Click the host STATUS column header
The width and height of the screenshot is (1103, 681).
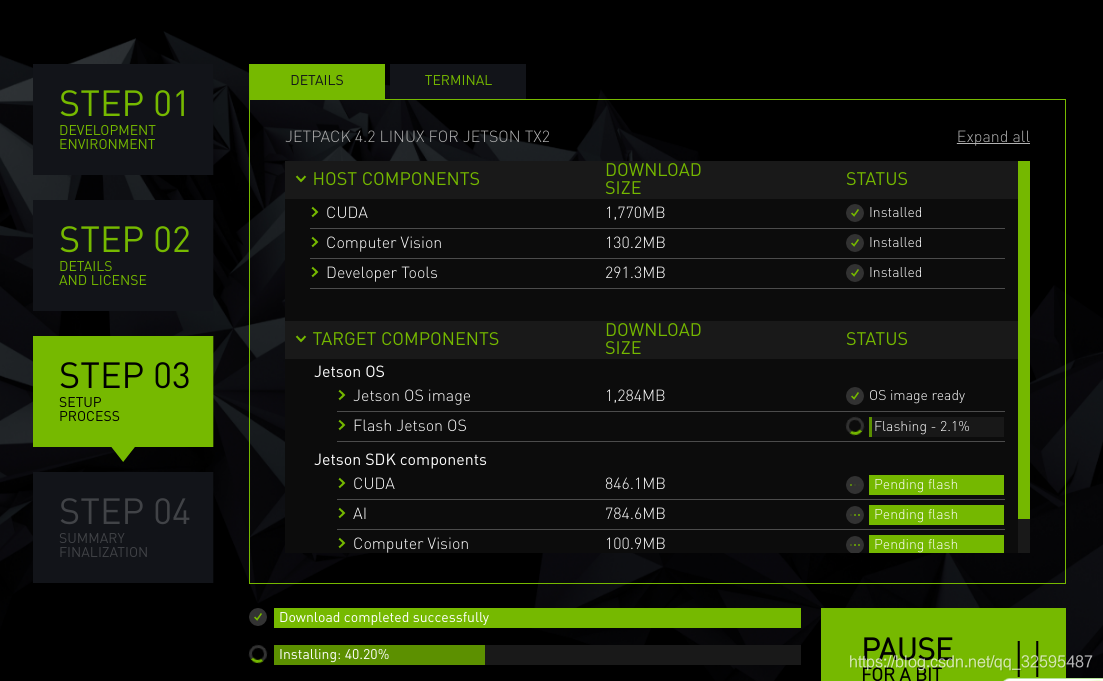(876, 179)
